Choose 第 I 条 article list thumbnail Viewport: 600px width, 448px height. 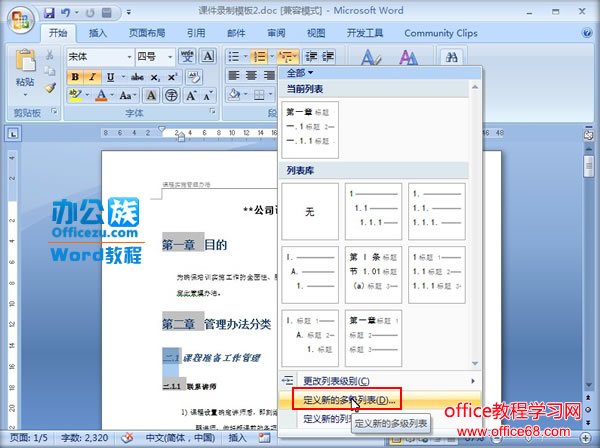[x=373, y=275]
